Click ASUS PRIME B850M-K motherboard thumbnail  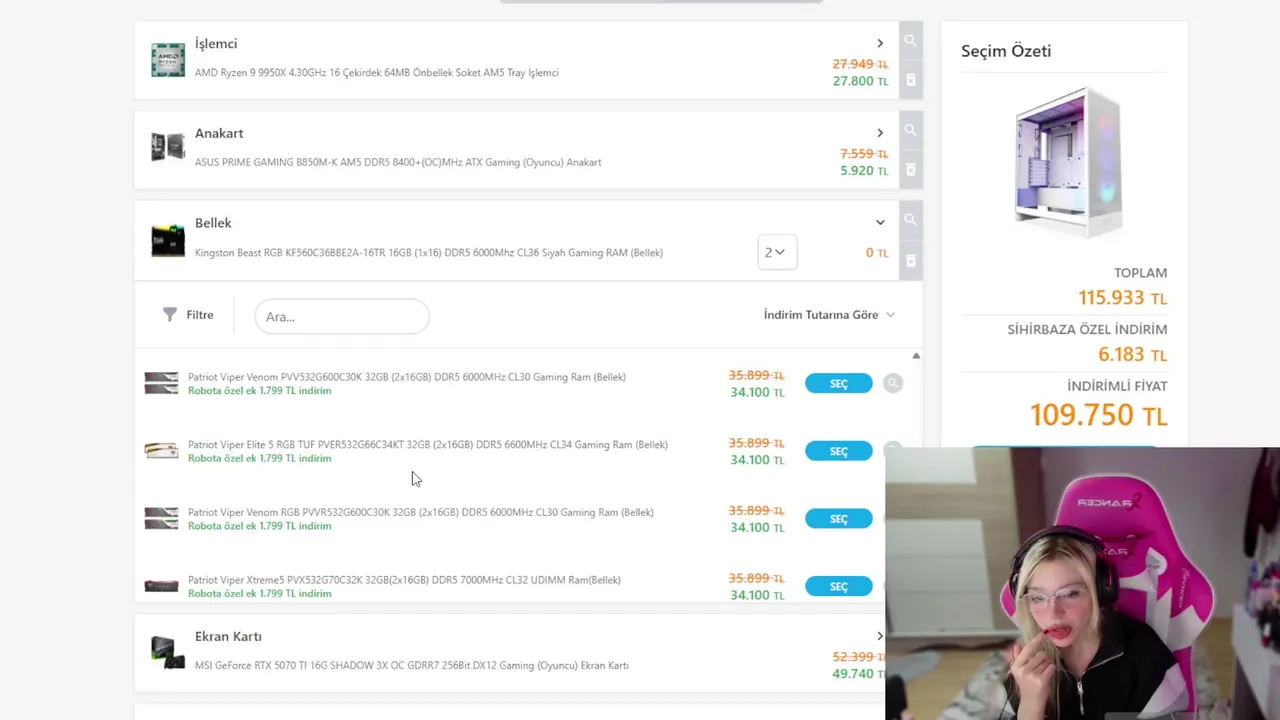coord(168,148)
